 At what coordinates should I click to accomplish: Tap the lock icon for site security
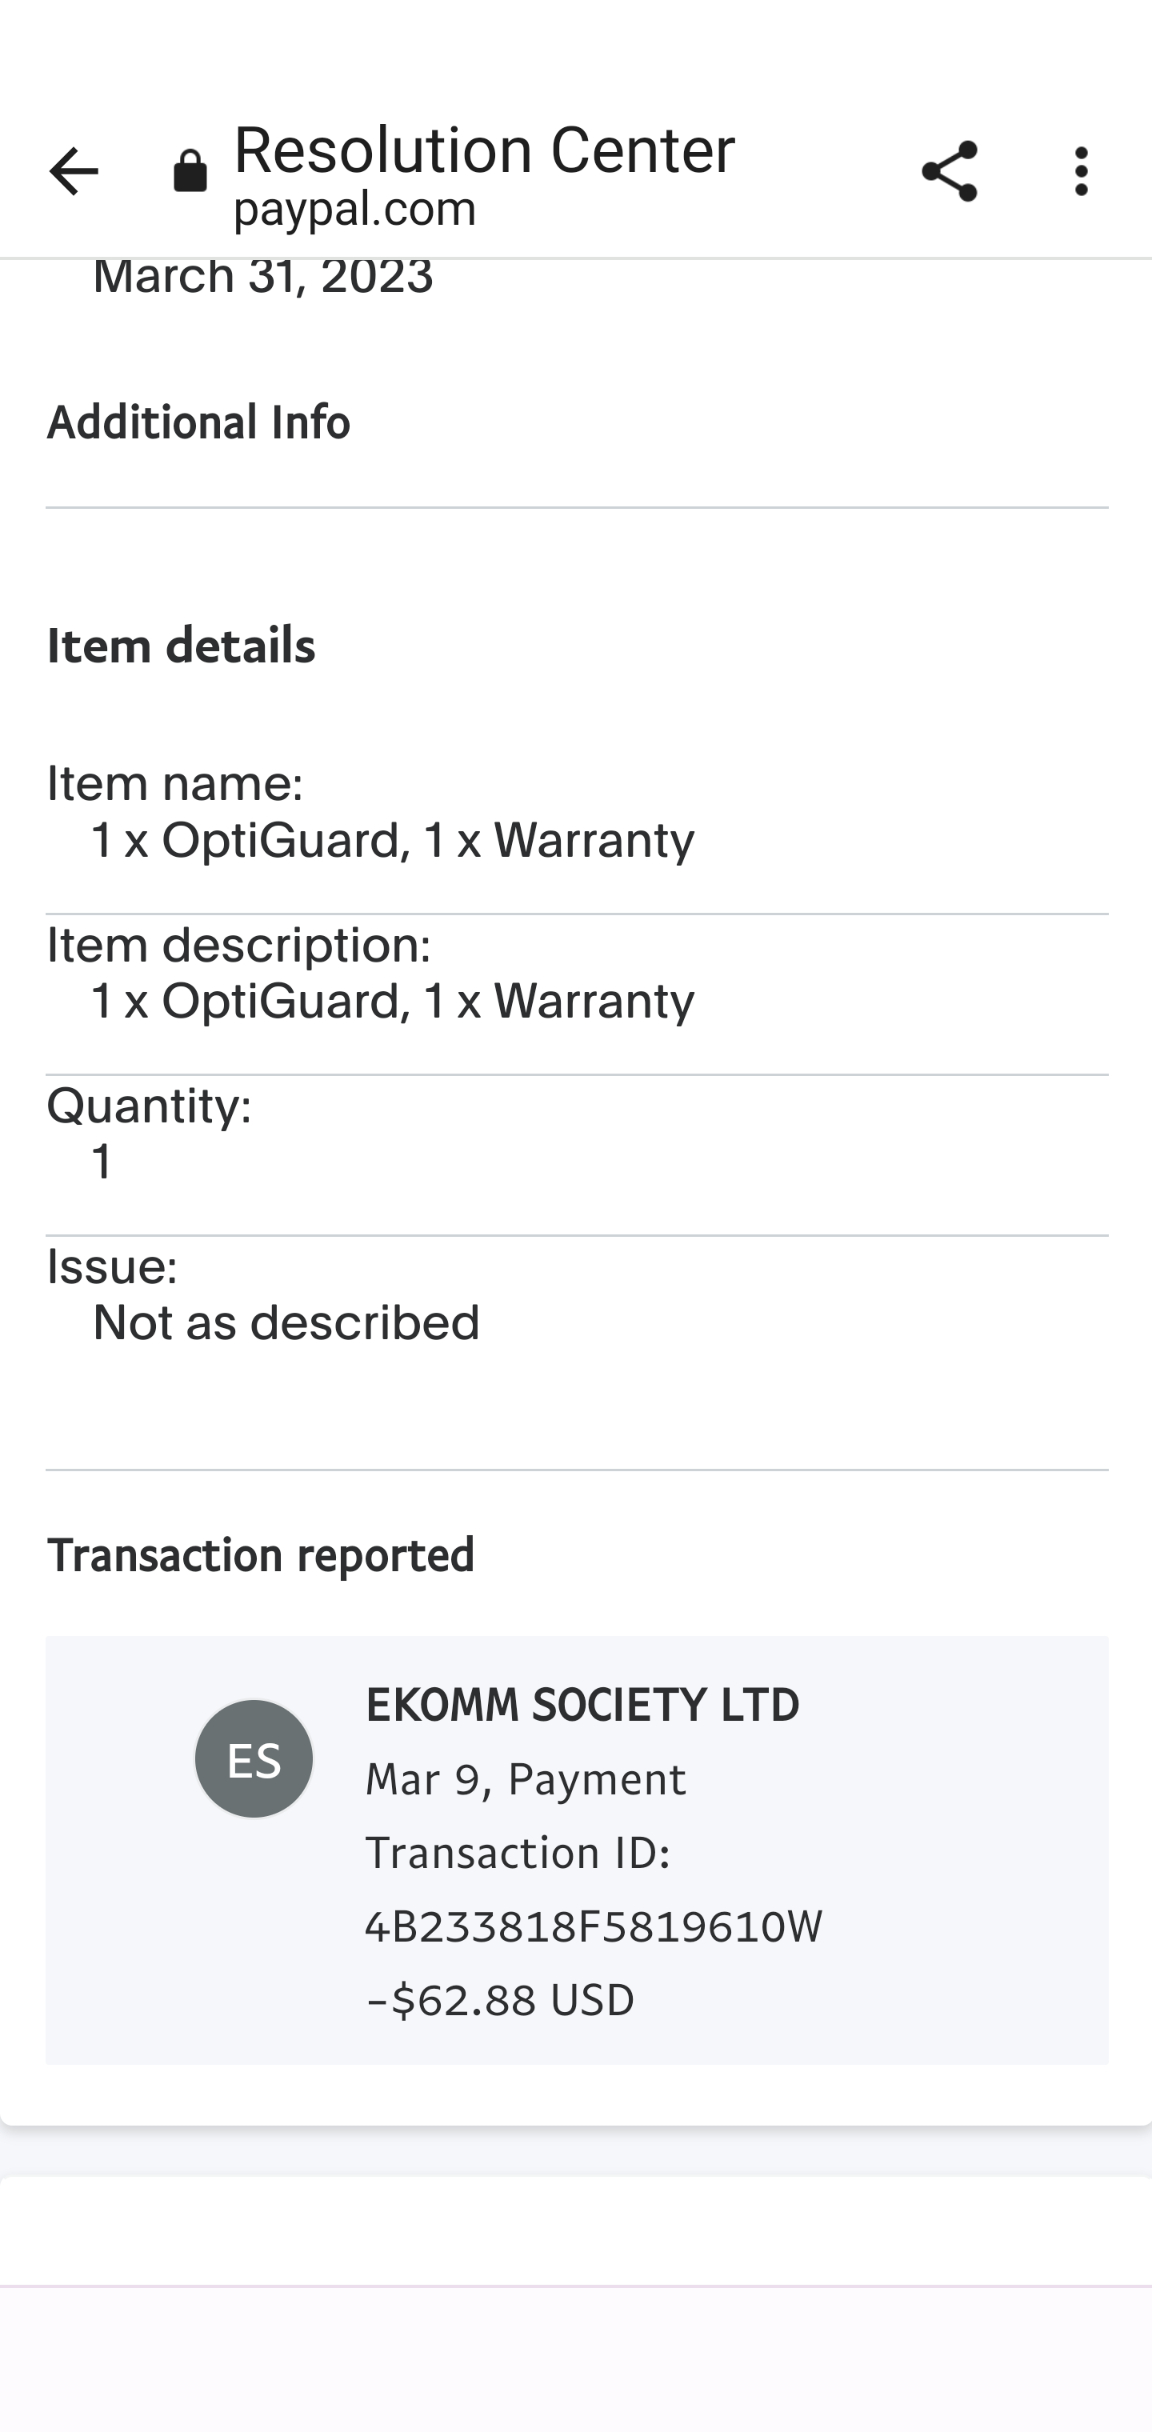[190, 171]
